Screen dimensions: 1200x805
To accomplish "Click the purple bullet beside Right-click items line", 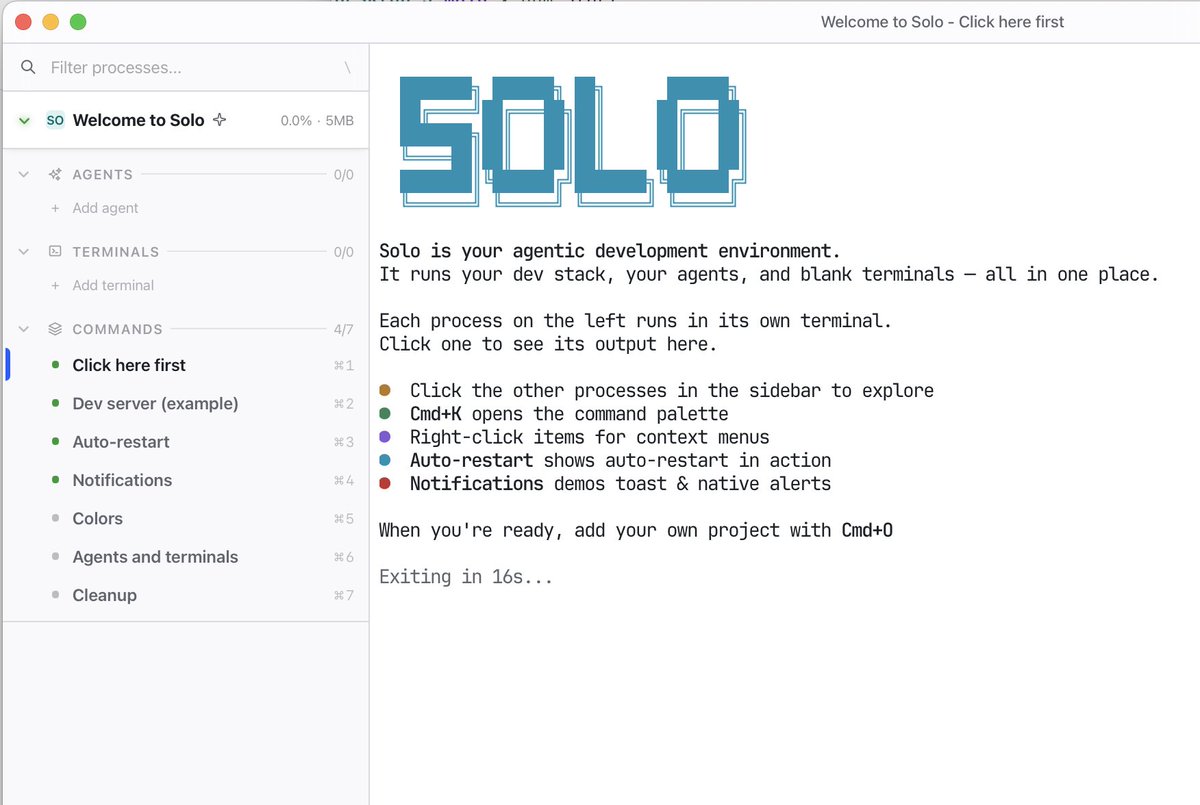I will [x=385, y=437].
